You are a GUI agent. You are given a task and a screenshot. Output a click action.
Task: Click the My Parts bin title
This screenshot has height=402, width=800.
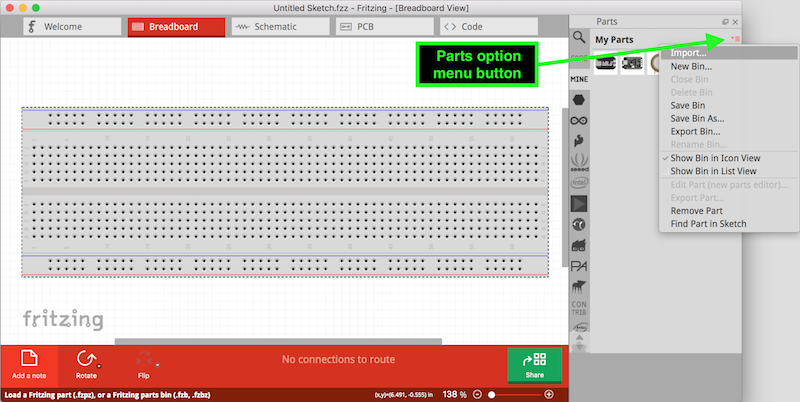tap(614, 39)
